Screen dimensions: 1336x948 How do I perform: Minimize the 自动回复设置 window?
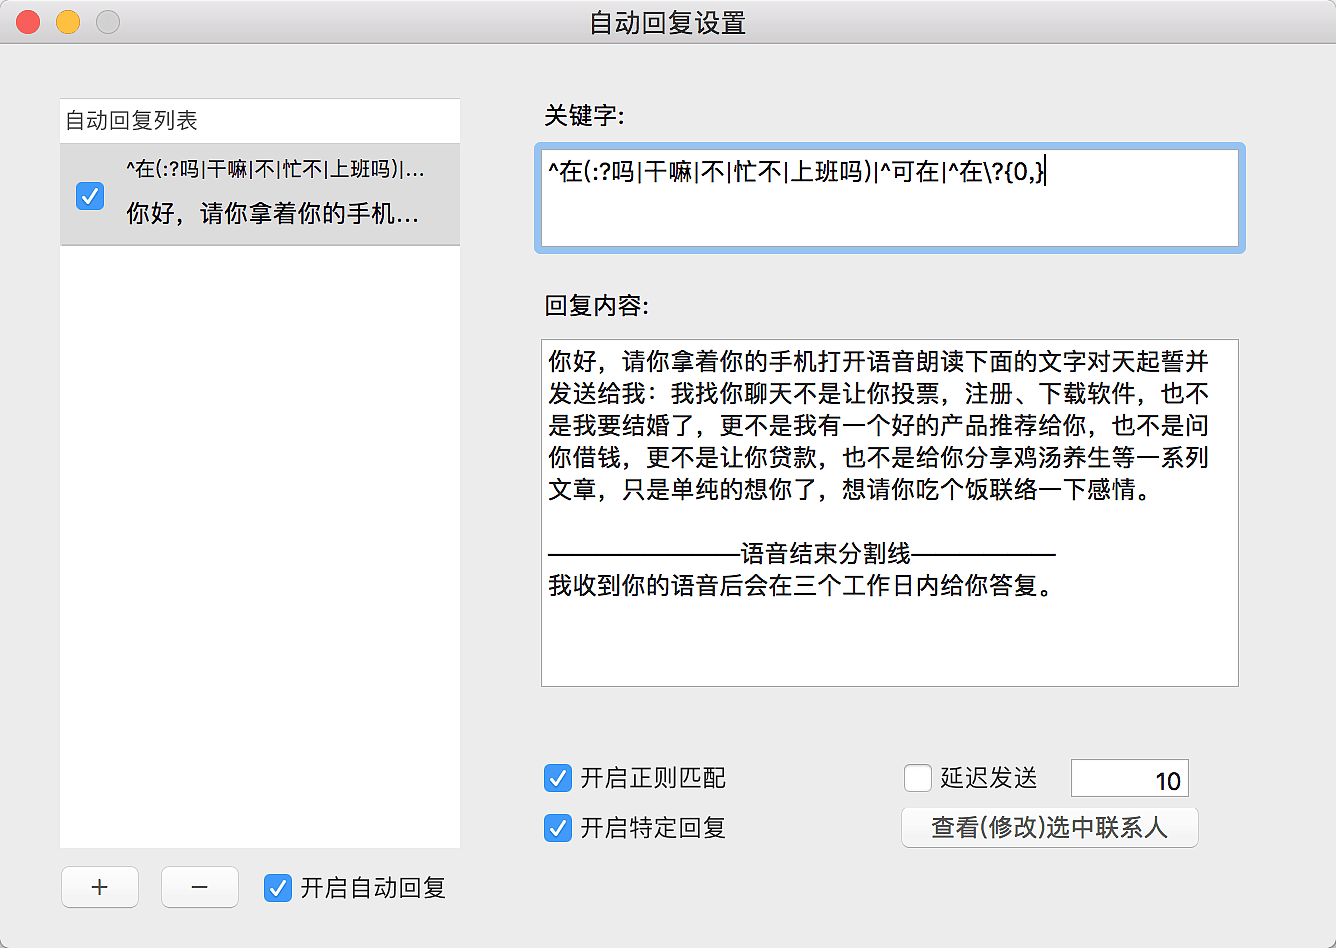tap(68, 22)
